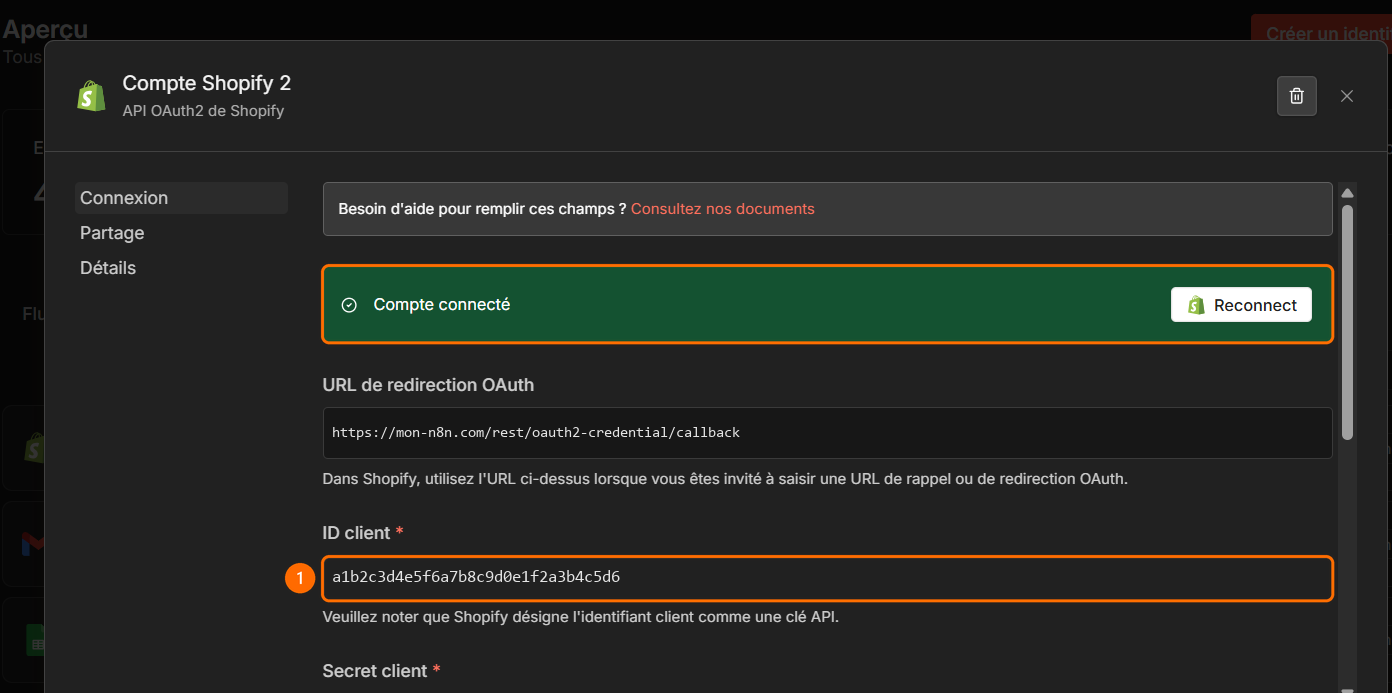Click the scrollbar down arrow in dialog
This screenshot has height=693, width=1392.
[x=1347, y=688]
